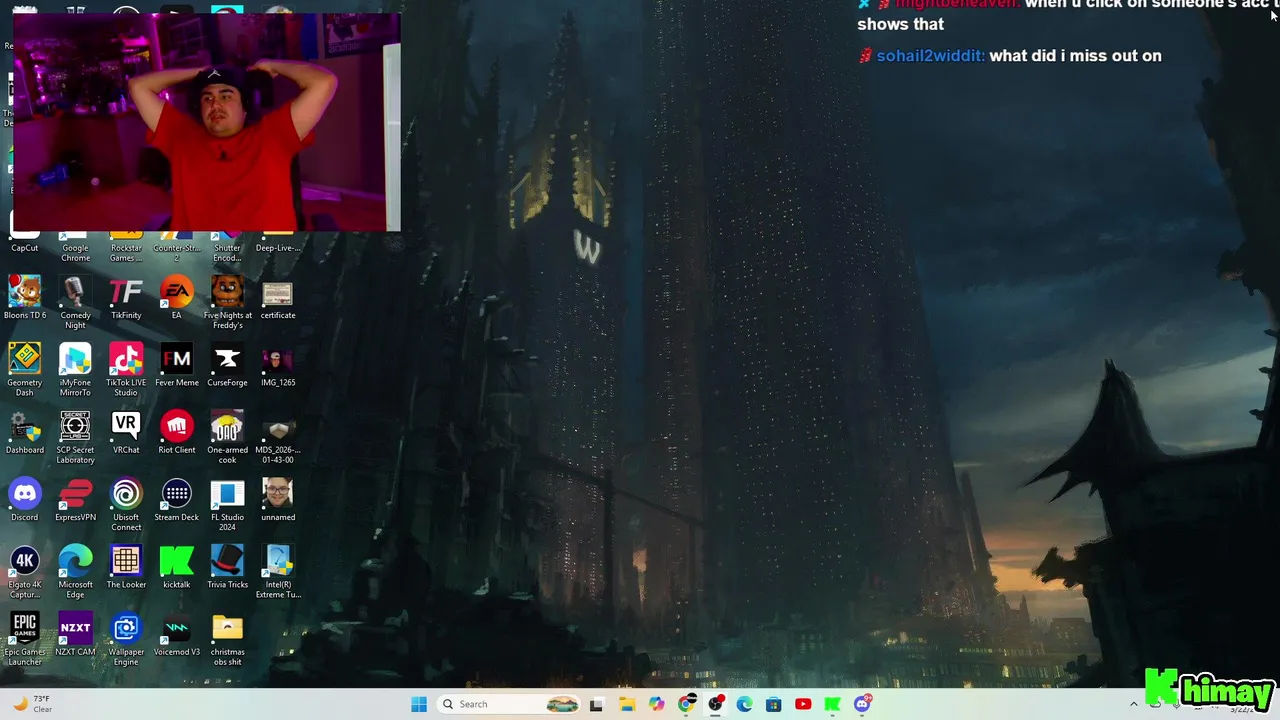
Task: Open Microsoft Edge from the taskbar
Action: (744, 704)
